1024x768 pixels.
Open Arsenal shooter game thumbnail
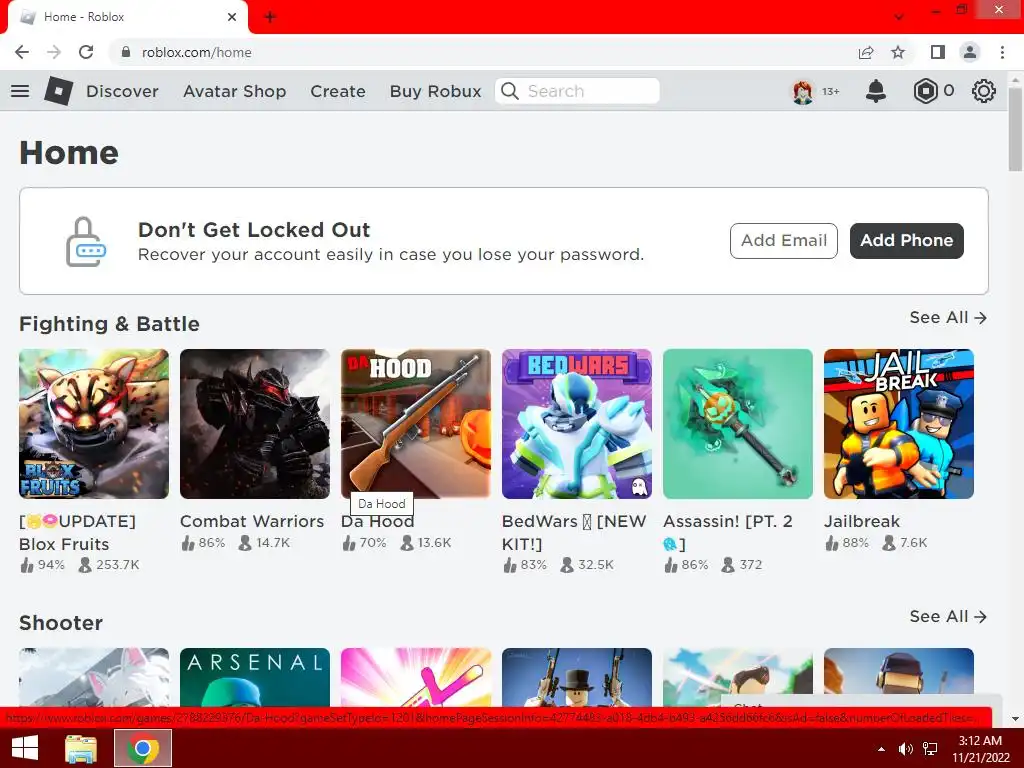pyautogui.click(x=255, y=677)
